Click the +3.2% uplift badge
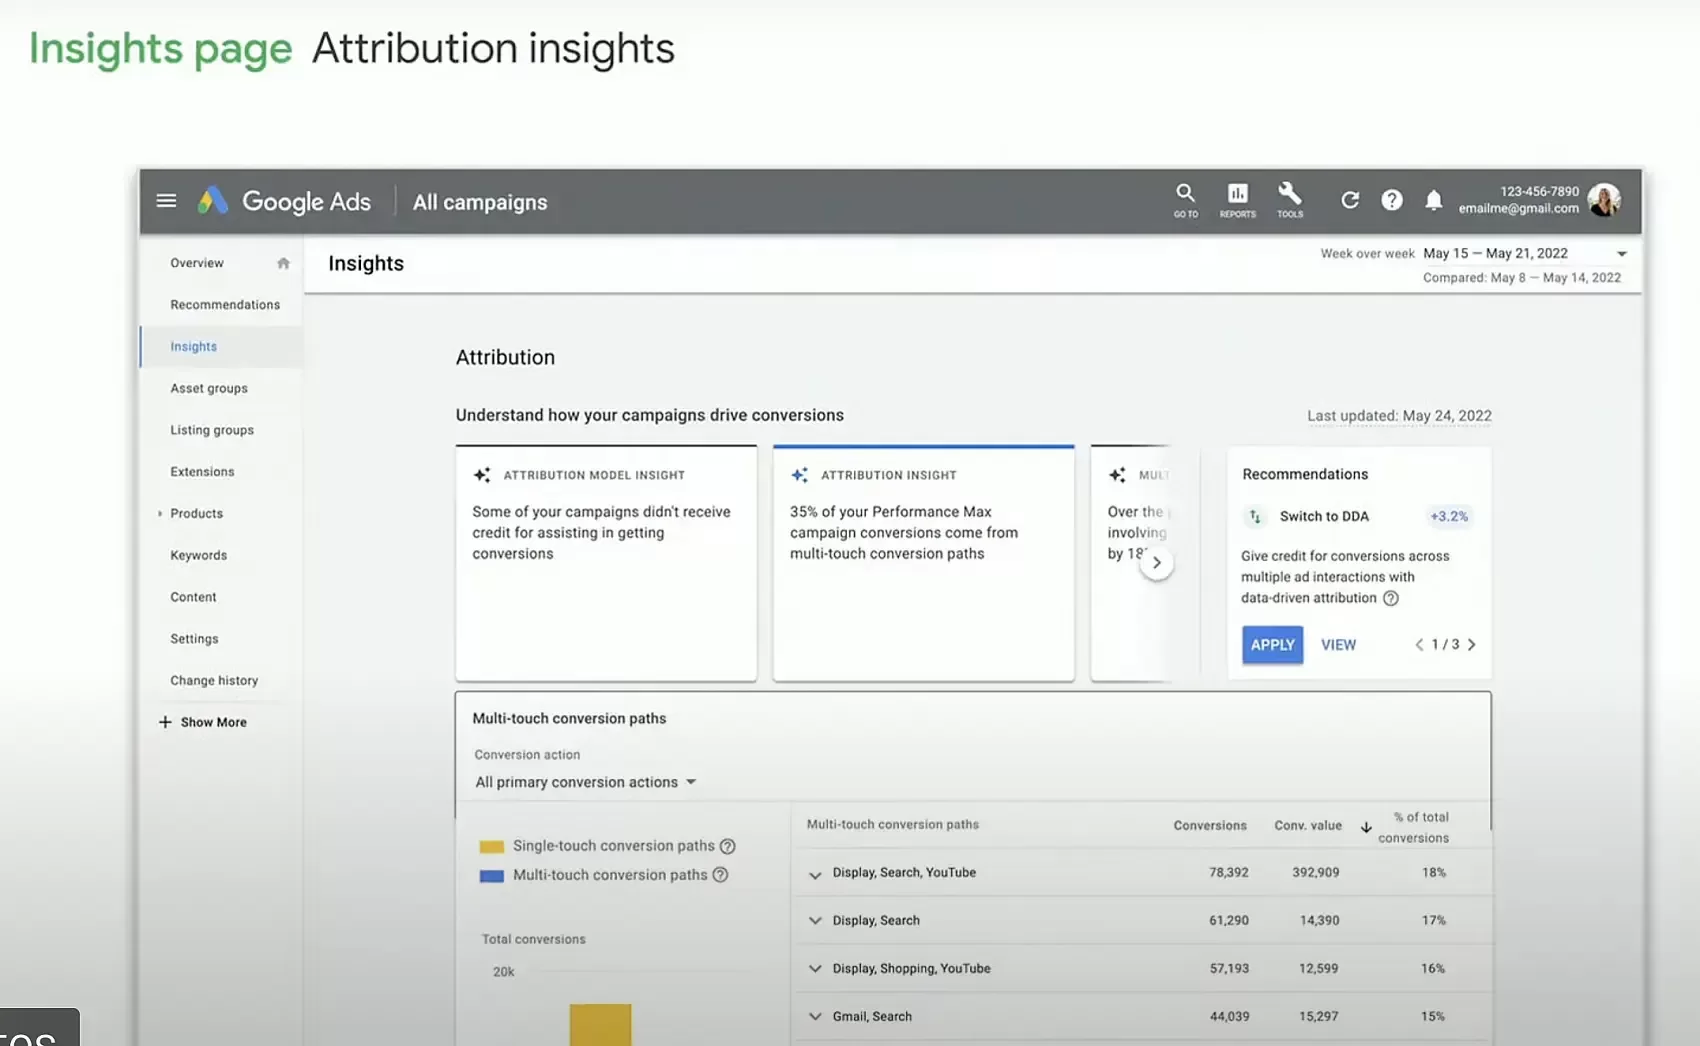This screenshot has width=1700, height=1046. (1449, 516)
